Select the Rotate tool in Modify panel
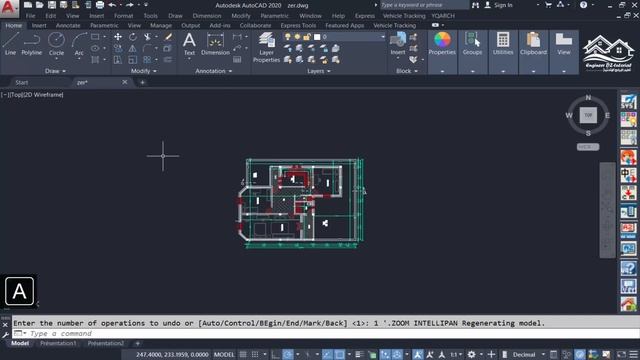The image size is (640, 360). click(133, 37)
